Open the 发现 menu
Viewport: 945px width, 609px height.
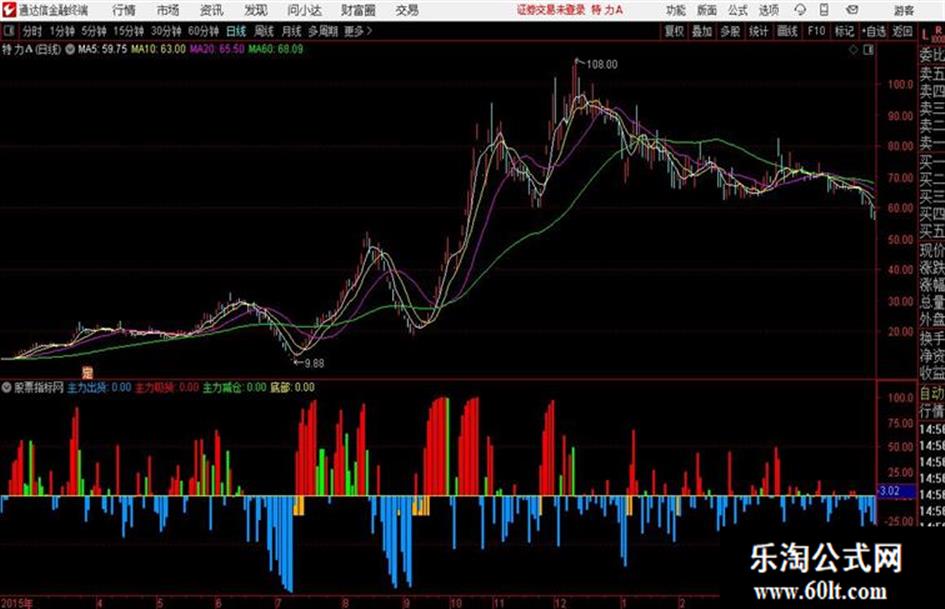point(255,10)
